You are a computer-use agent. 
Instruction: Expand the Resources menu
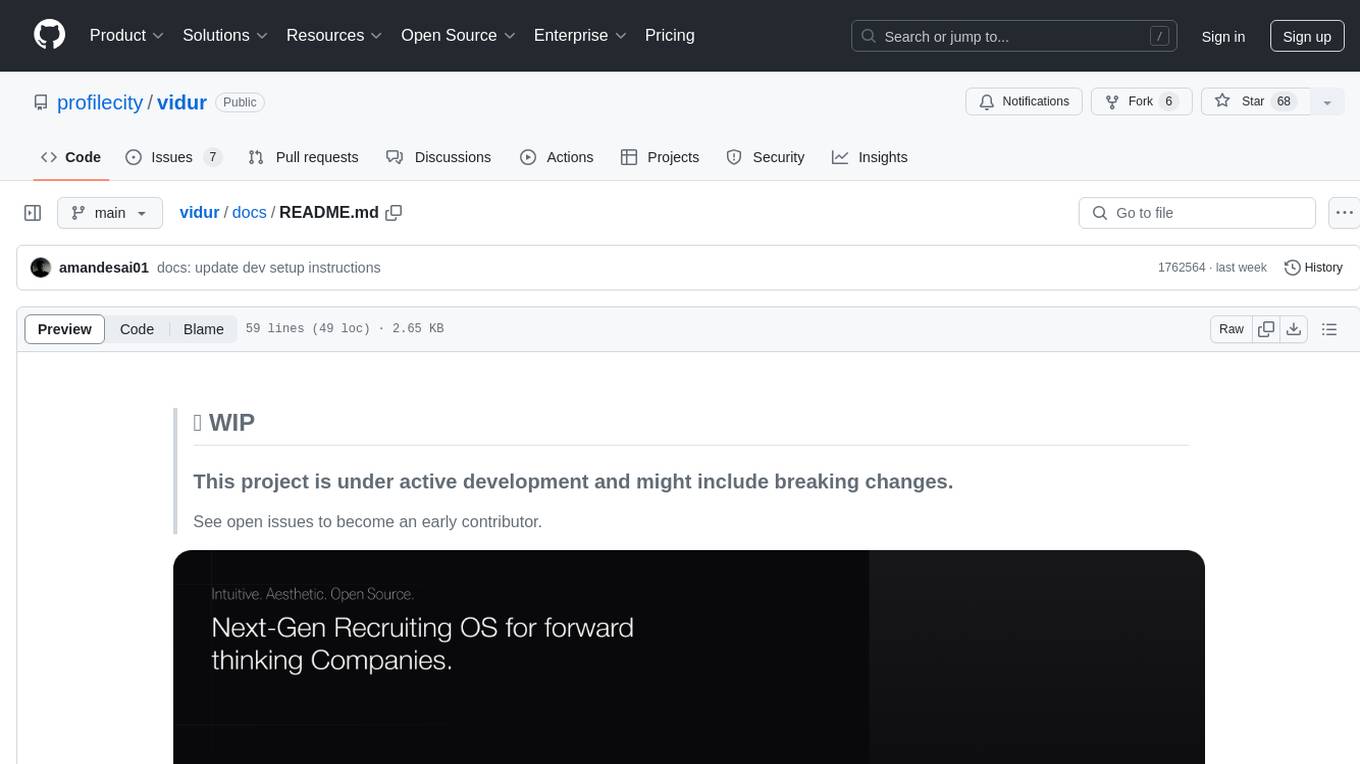(334, 35)
